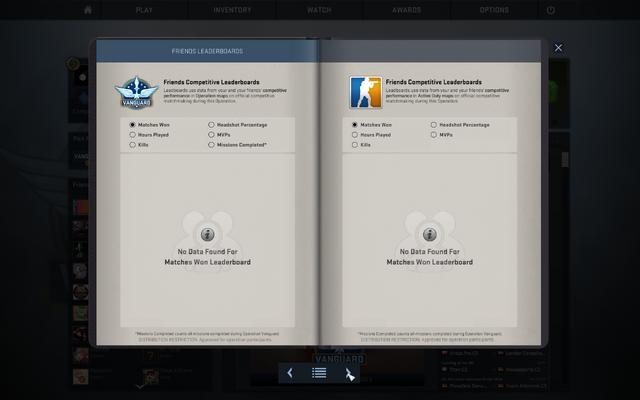The width and height of the screenshot is (640, 400).
Task: Go to the next journal page arrow
Action: (x=348, y=373)
